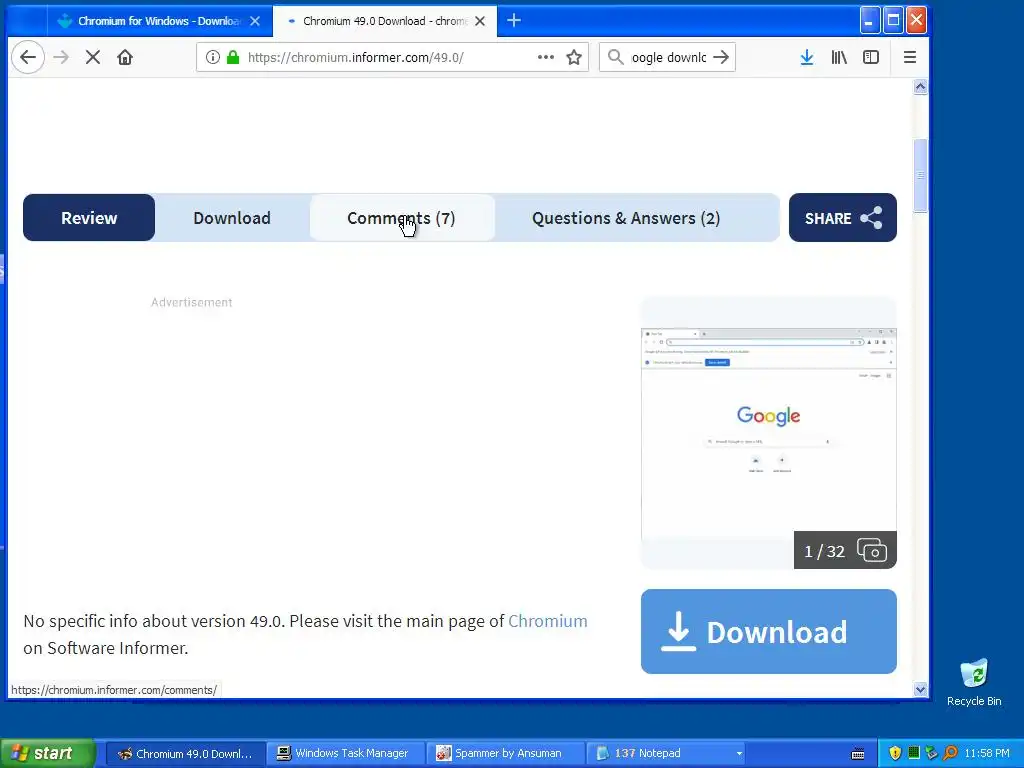Click the security shield tray icon
1024x768 pixels.
click(895, 753)
